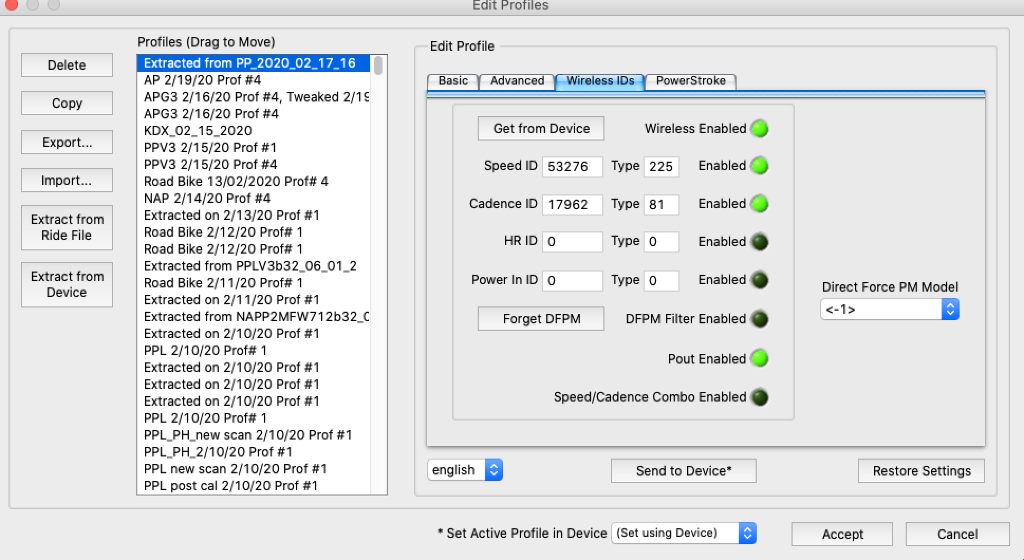
Task: Switch to the PowerStroke tab
Action: tap(690, 81)
